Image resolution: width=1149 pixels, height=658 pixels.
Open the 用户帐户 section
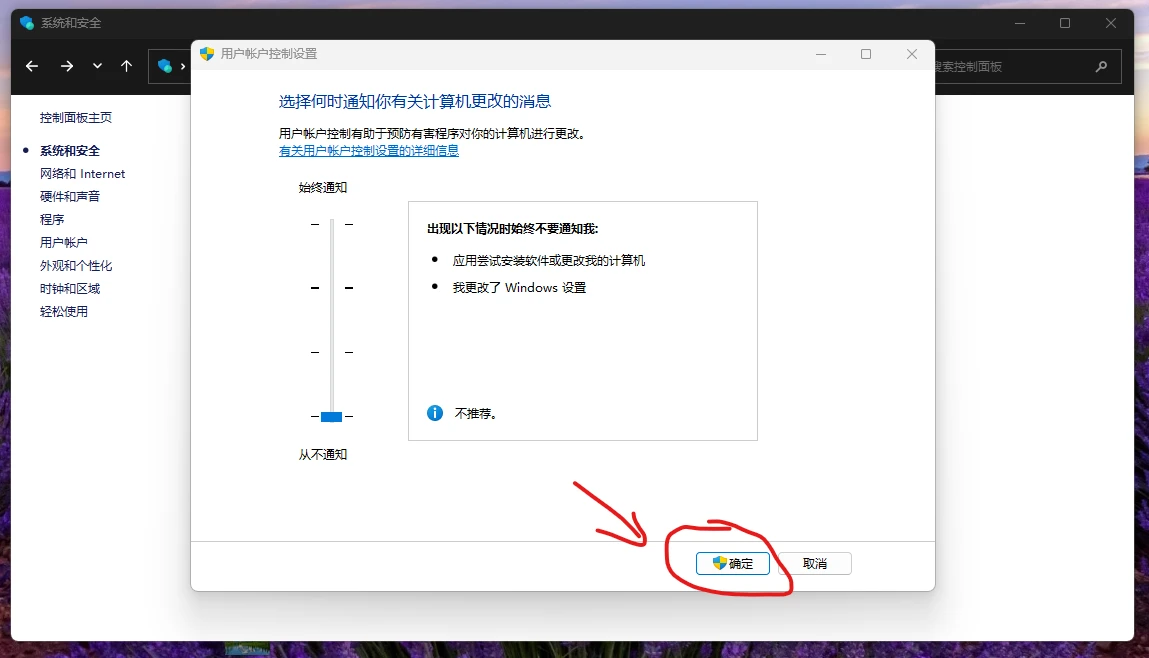[66, 242]
